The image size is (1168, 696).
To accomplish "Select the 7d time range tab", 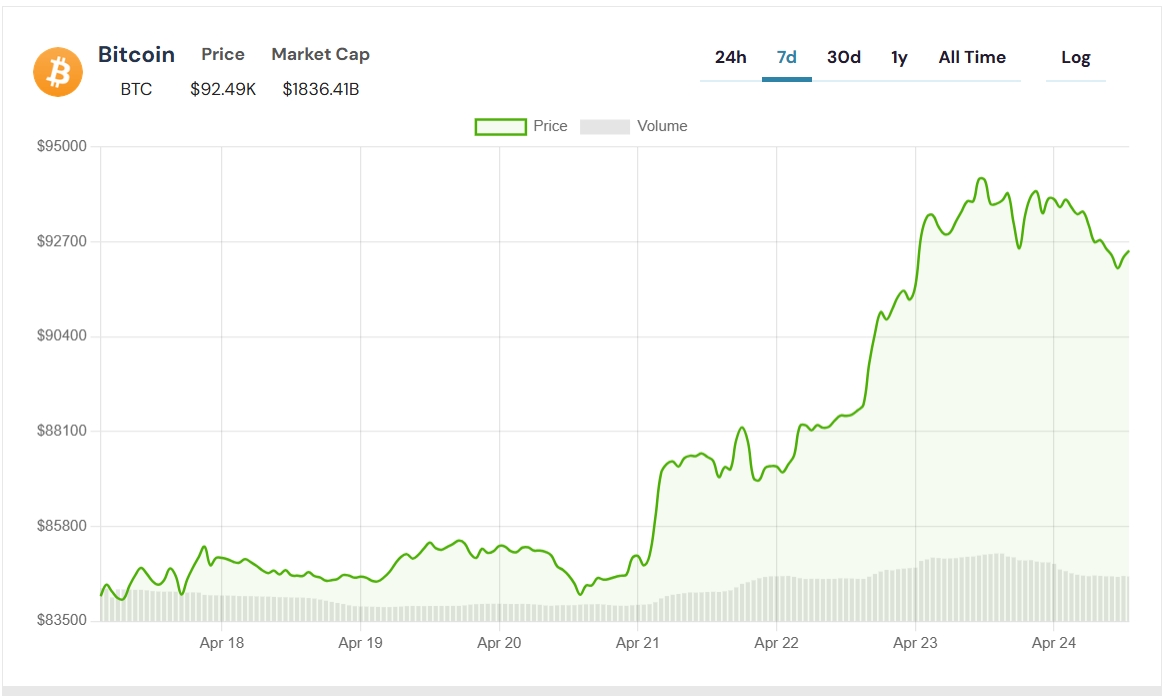I will click(x=787, y=57).
